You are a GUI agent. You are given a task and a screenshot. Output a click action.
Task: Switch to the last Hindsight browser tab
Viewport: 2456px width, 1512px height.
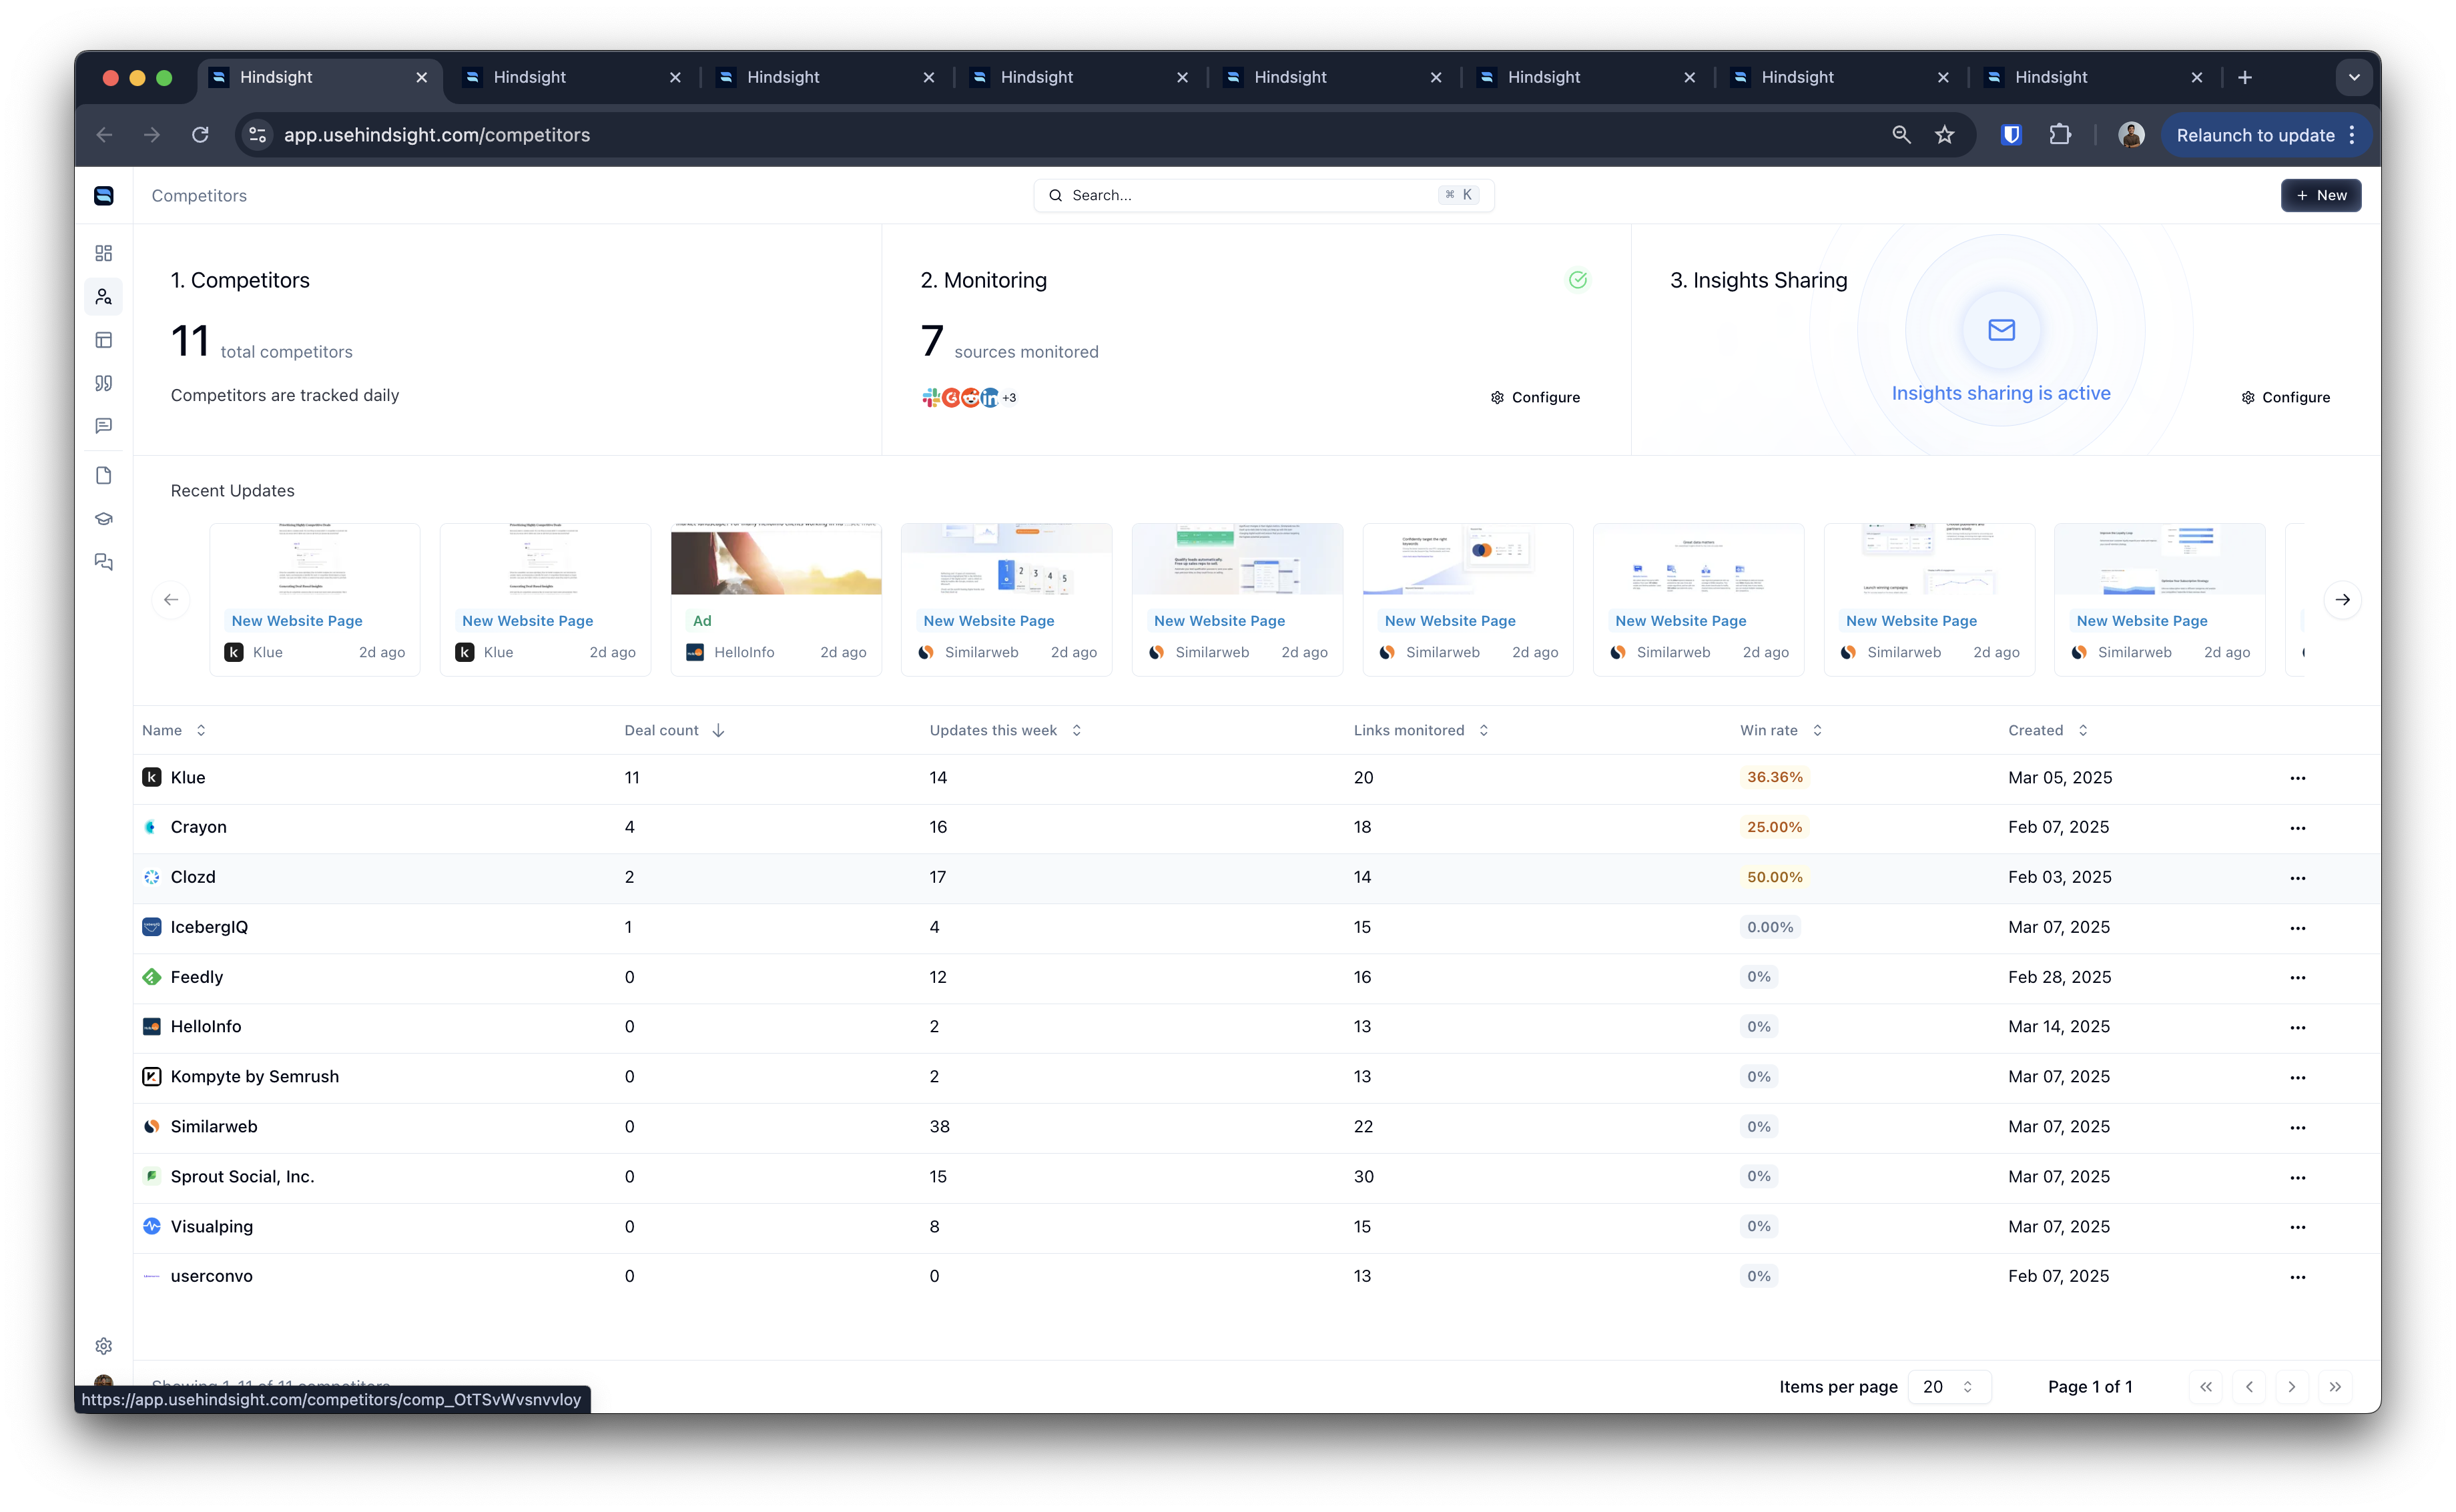(x=2094, y=77)
